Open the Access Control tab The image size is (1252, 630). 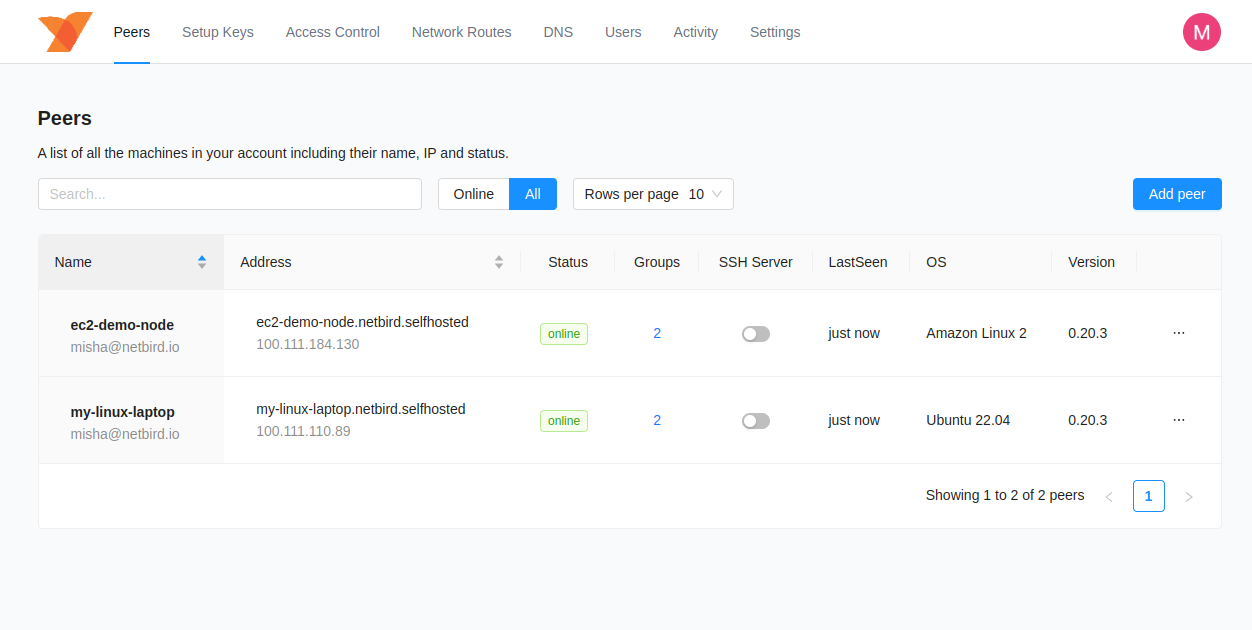pos(332,32)
